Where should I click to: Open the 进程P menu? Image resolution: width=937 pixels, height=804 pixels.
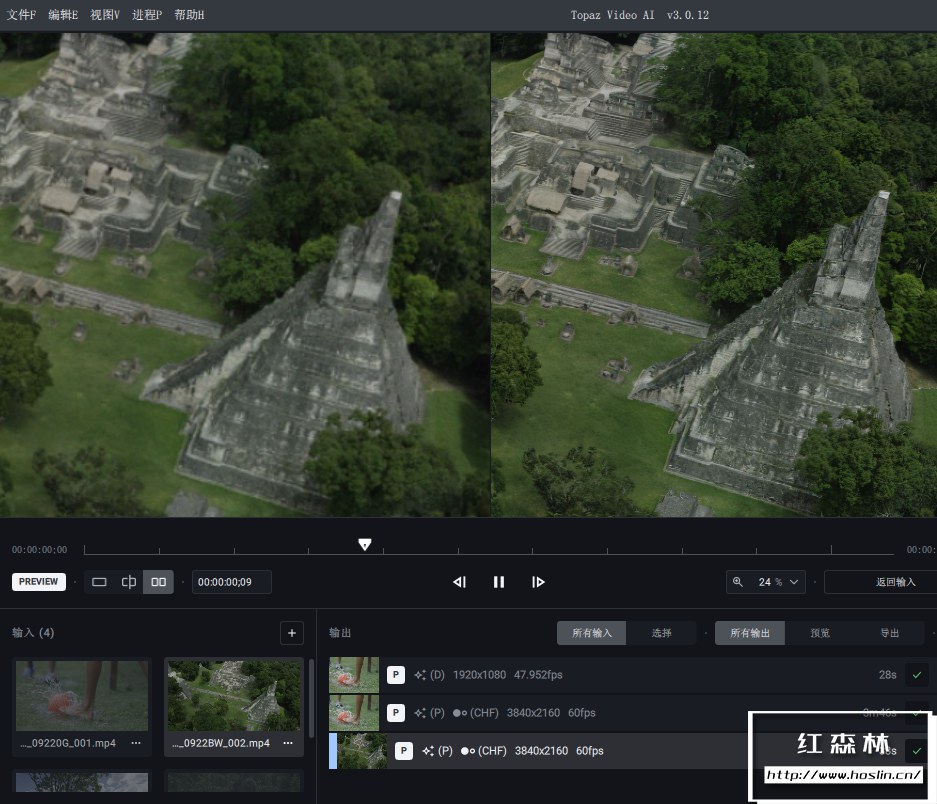(147, 15)
